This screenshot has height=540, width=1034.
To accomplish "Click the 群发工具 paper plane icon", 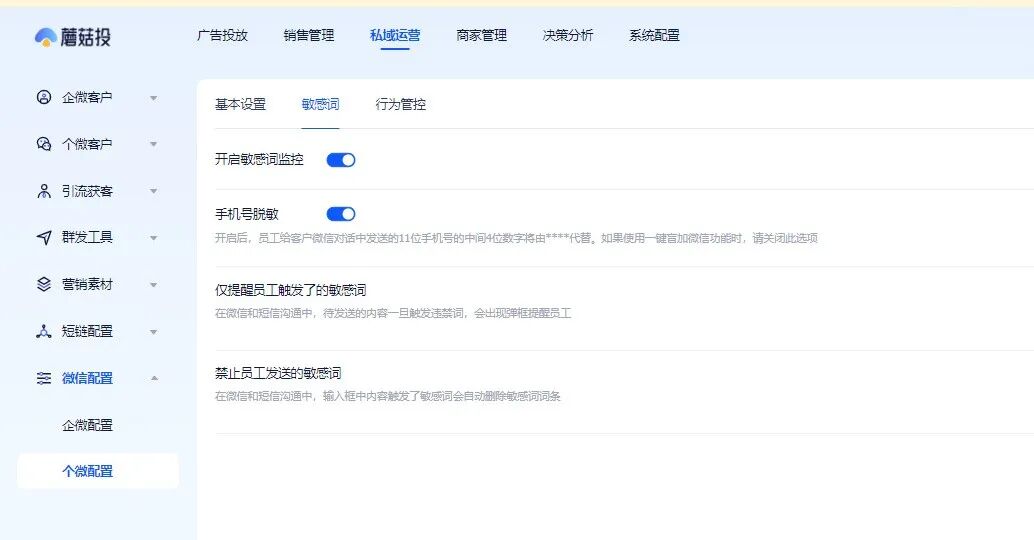I will [x=43, y=238].
